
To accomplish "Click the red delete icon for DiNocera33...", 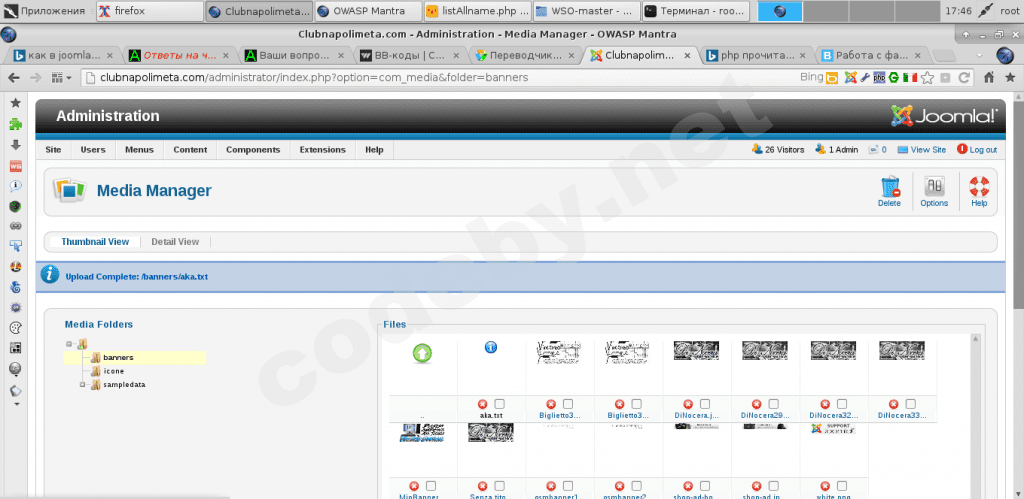I will (x=893, y=404).
